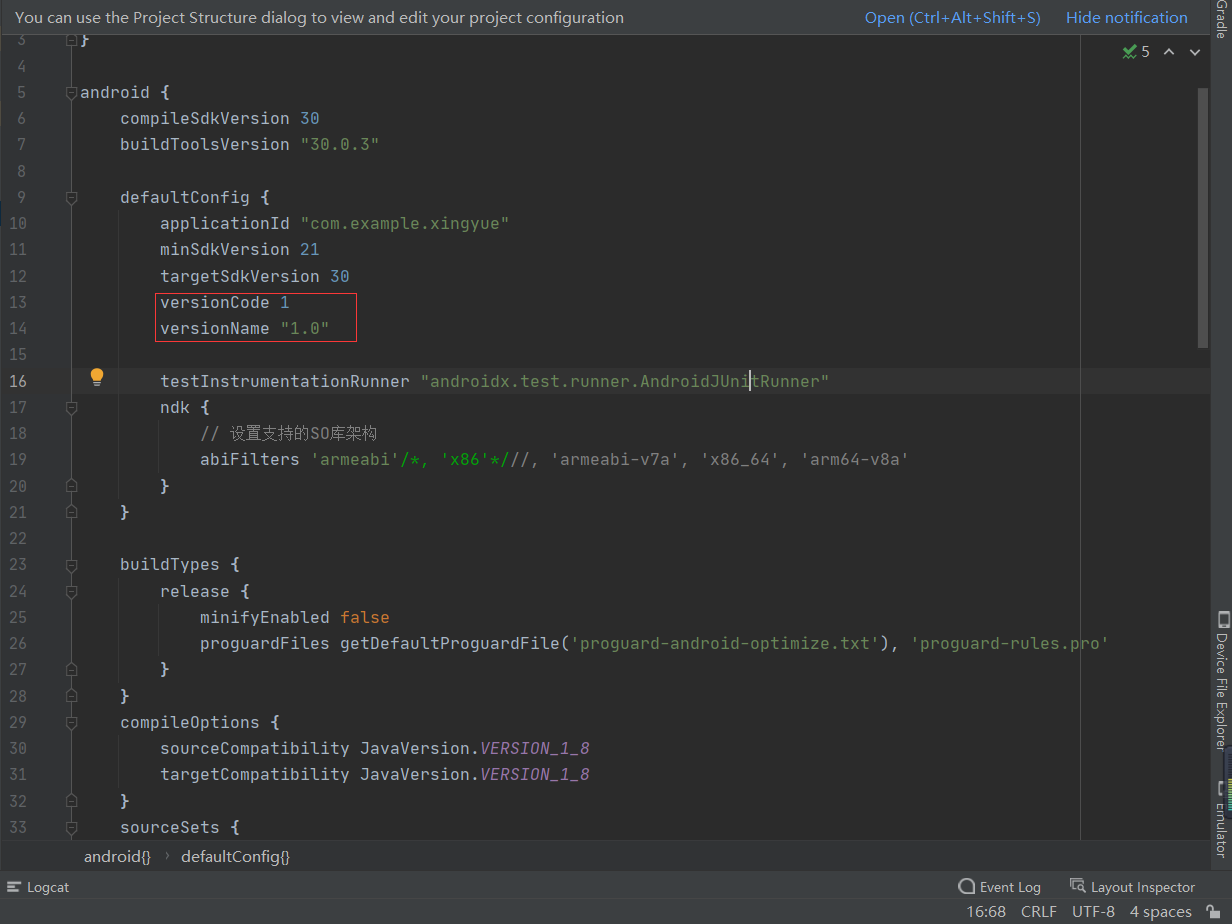Image resolution: width=1232 pixels, height=924 pixels.
Task: Collapse the sourceSets block at line 33
Action: click(x=71, y=828)
